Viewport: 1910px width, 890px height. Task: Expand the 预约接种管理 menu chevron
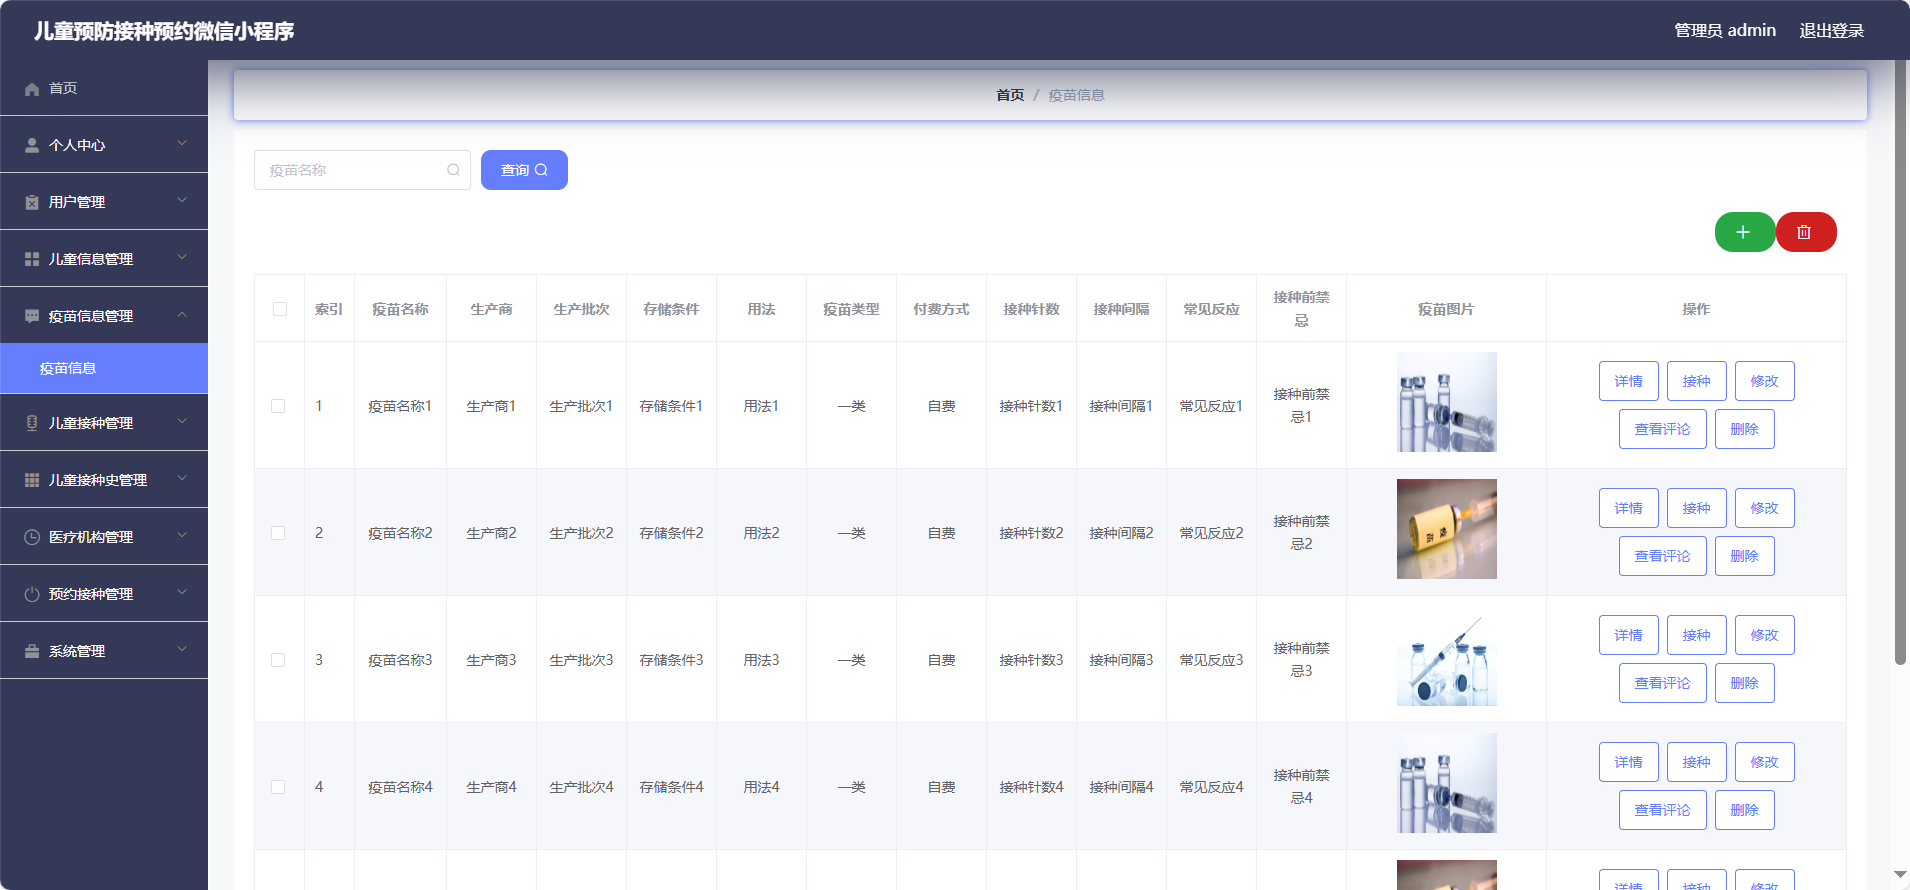tap(182, 593)
